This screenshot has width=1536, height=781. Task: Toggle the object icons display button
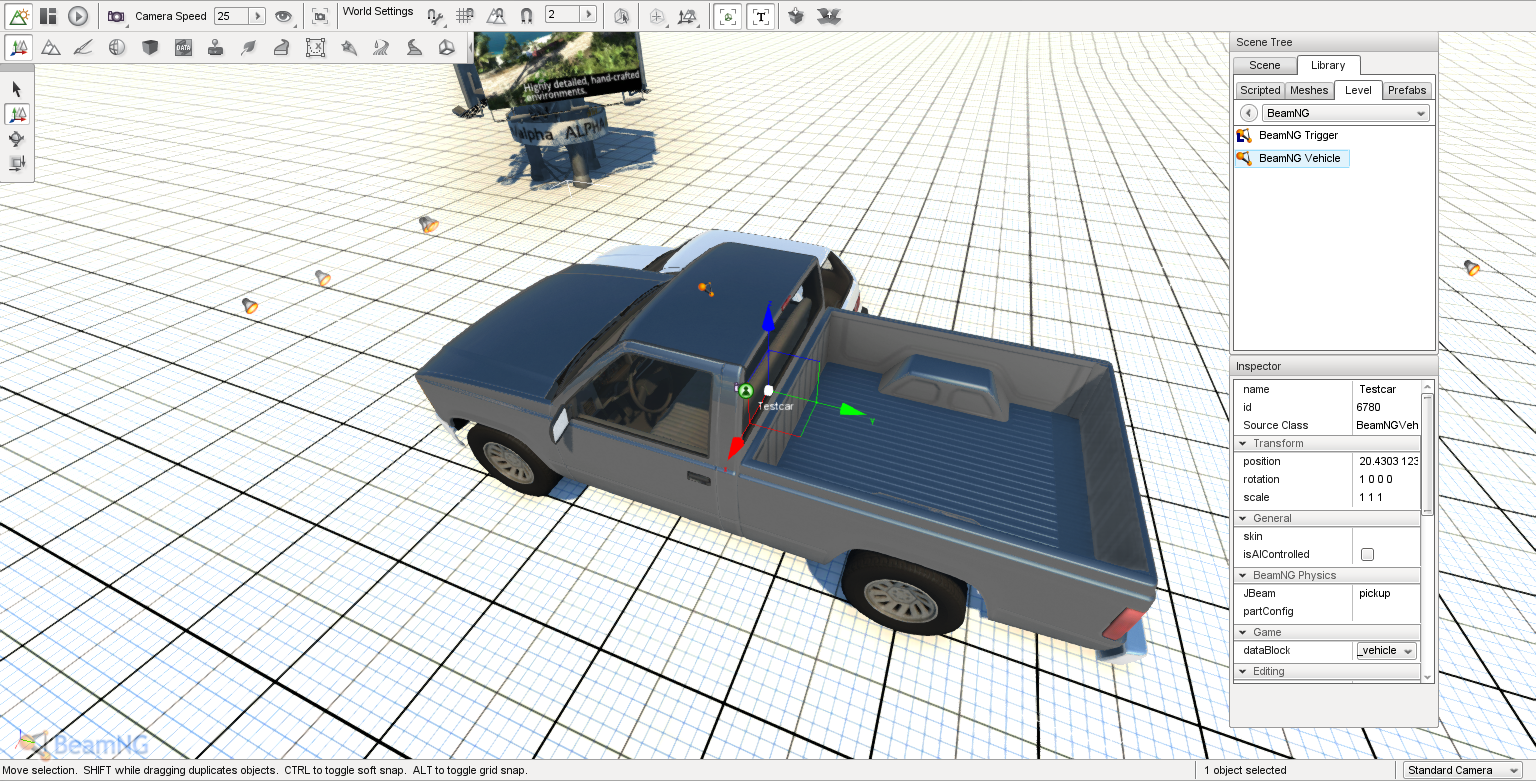coord(728,16)
